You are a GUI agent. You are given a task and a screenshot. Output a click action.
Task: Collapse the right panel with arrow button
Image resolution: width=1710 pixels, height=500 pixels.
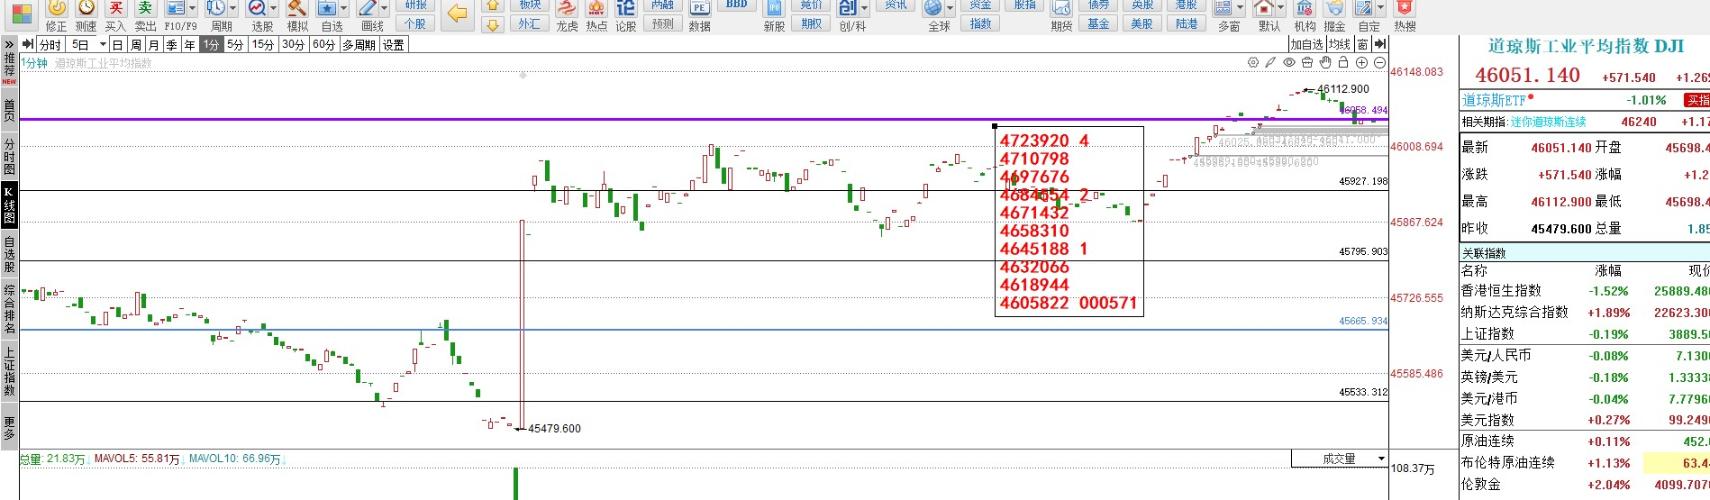tap(1380, 44)
